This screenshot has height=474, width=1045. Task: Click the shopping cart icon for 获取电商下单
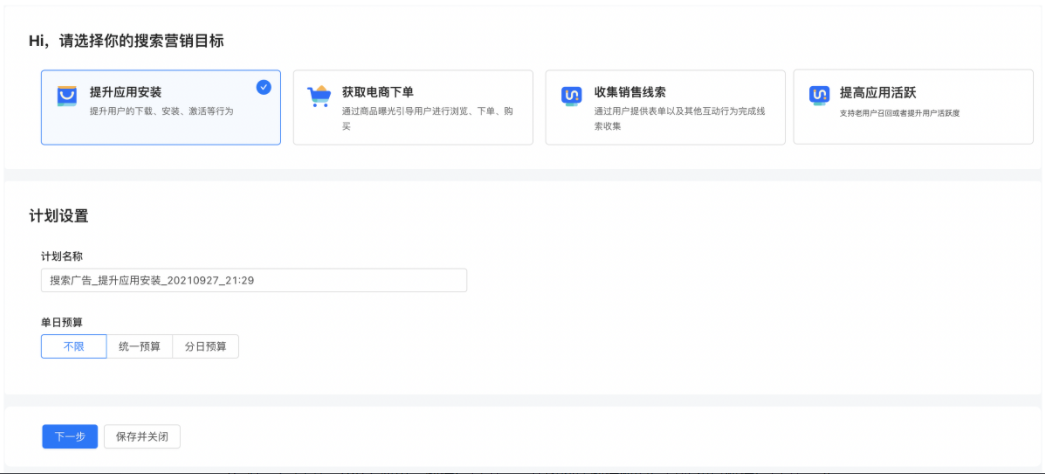[319, 96]
